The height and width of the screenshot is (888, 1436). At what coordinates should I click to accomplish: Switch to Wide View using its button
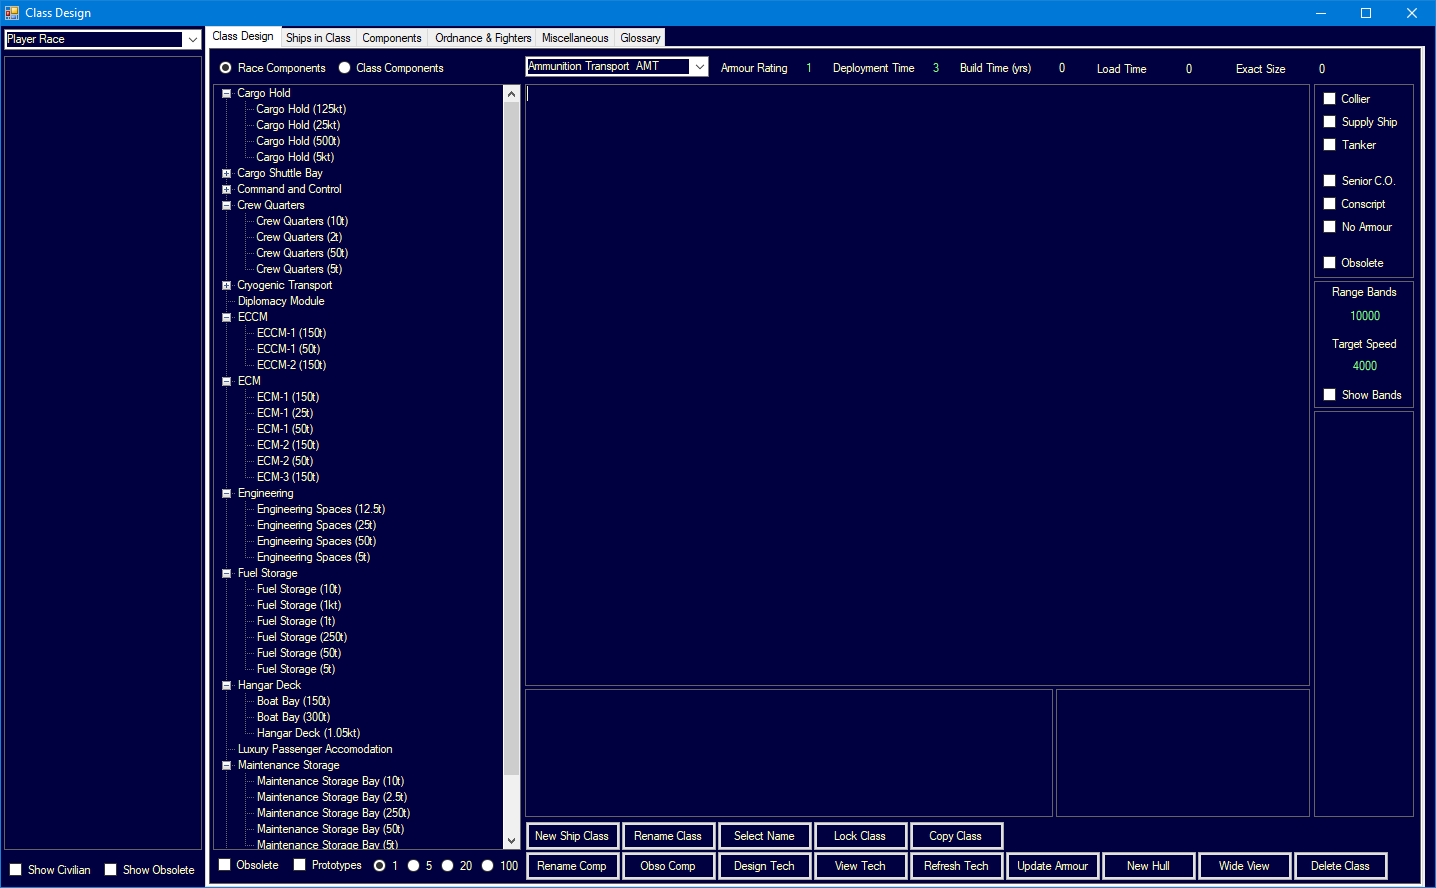pyautogui.click(x=1244, y=866)
